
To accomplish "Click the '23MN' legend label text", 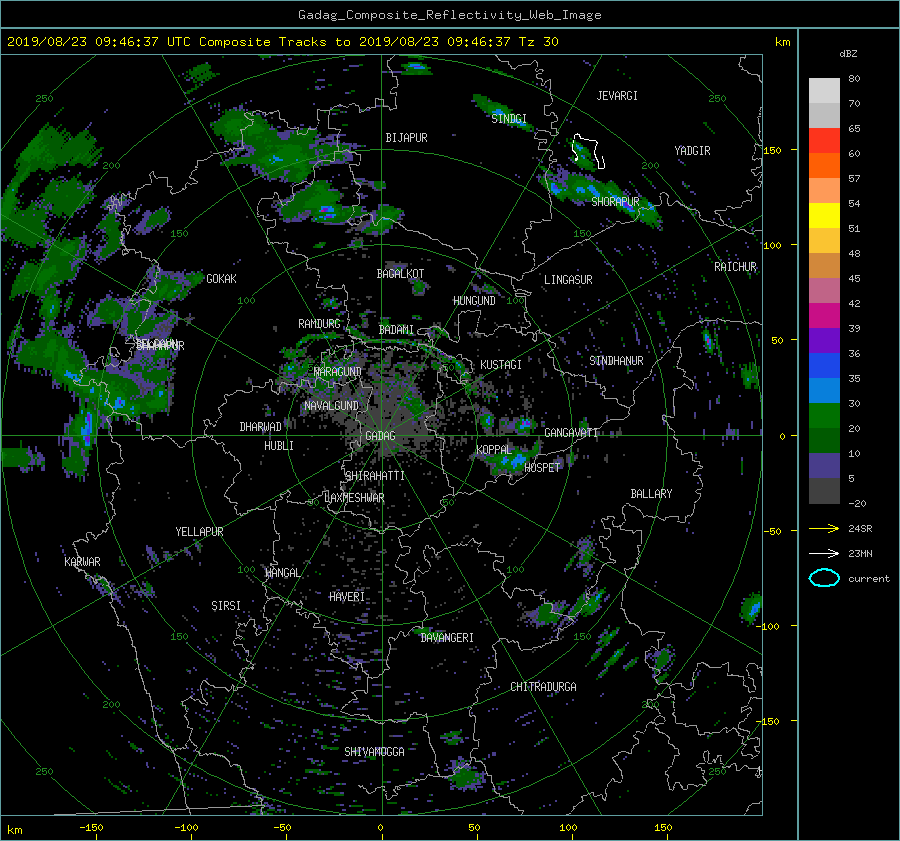I will [860, 553].
